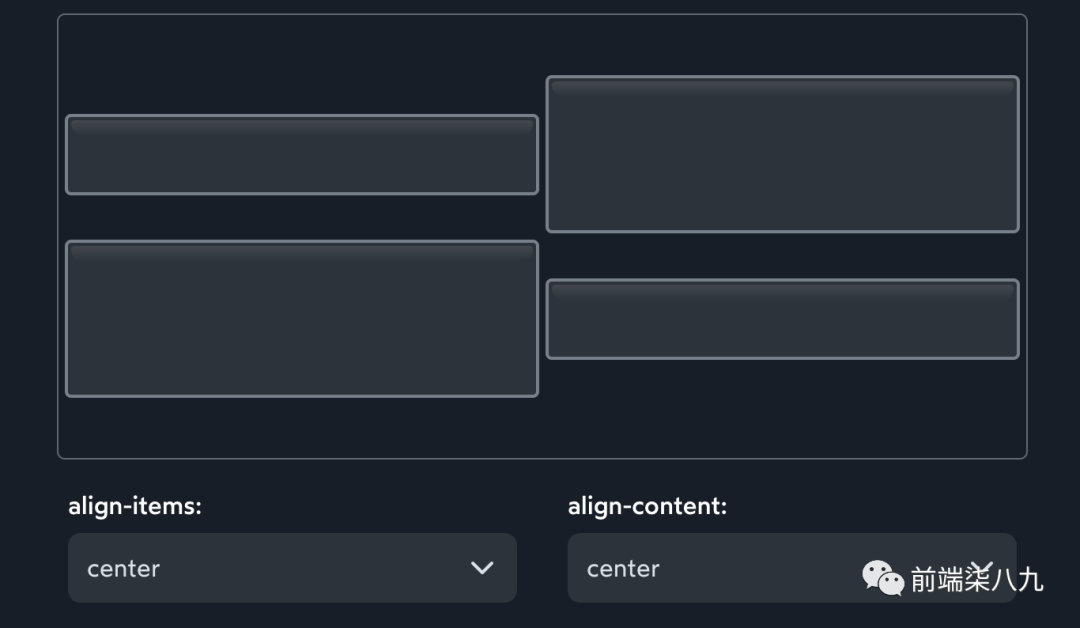The height and width of the screenshot is (628, 1080).
Task: Click "center" value in align-items field
Action: tap(124, 568)
